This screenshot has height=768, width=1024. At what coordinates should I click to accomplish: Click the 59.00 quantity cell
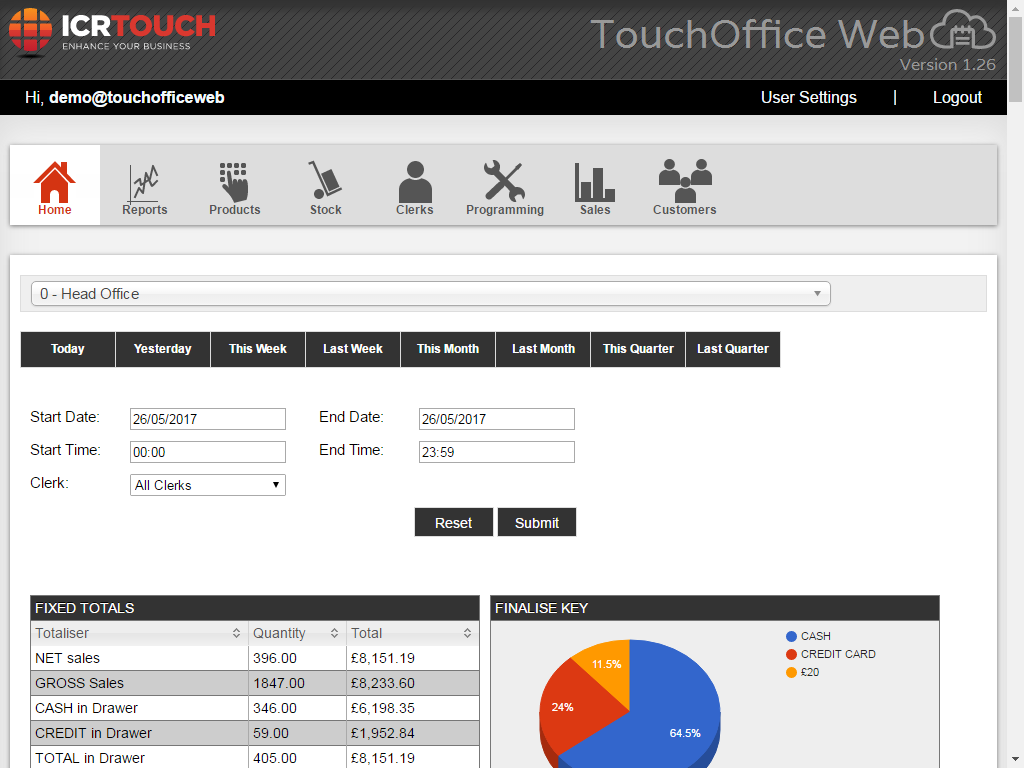pyautogui.click(x=297, y=733)
